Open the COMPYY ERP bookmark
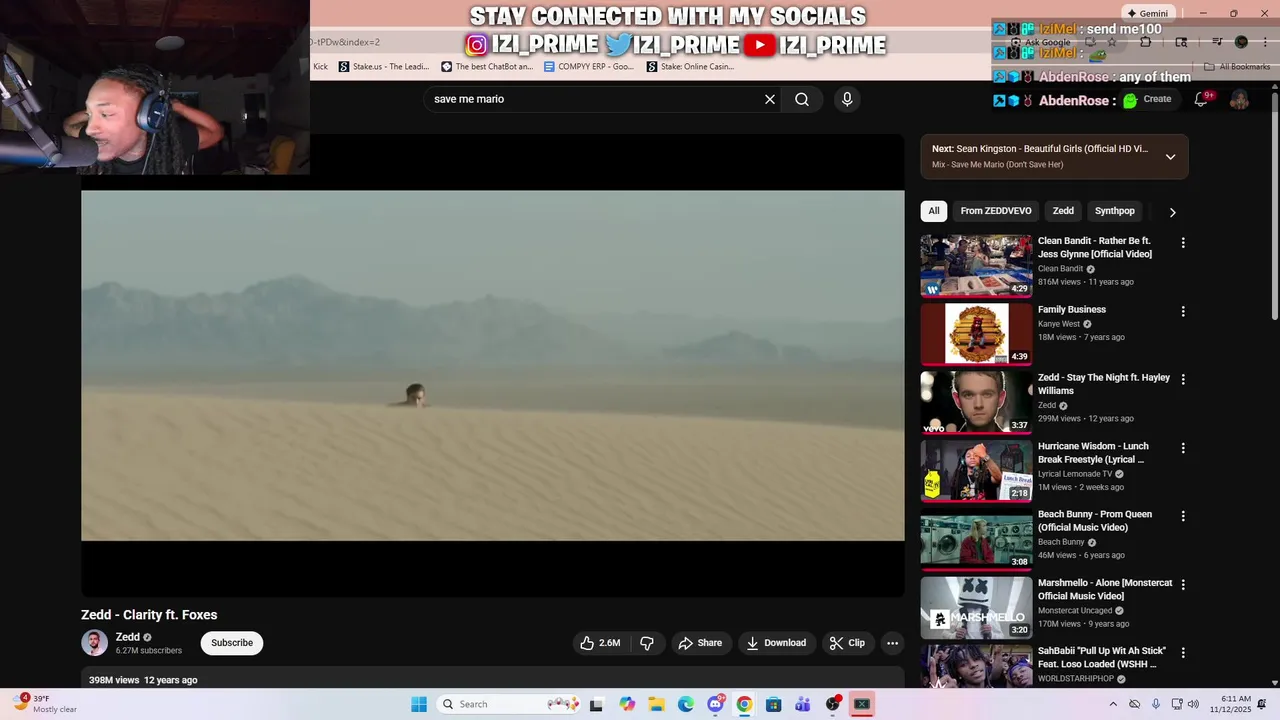This screenshot has height=720, width=1280. point(588,67)
